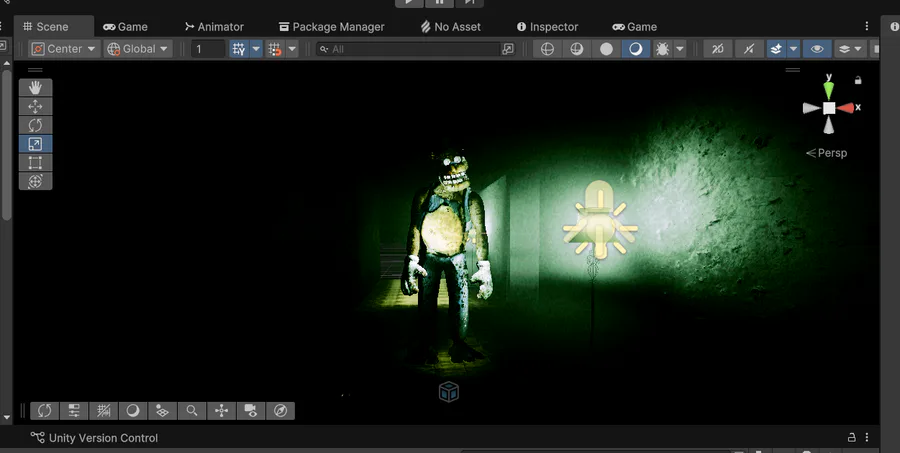Viewport: 900px width, 453px height.
Task: Switch to the No Asset tab
Action: coord(451,26)
